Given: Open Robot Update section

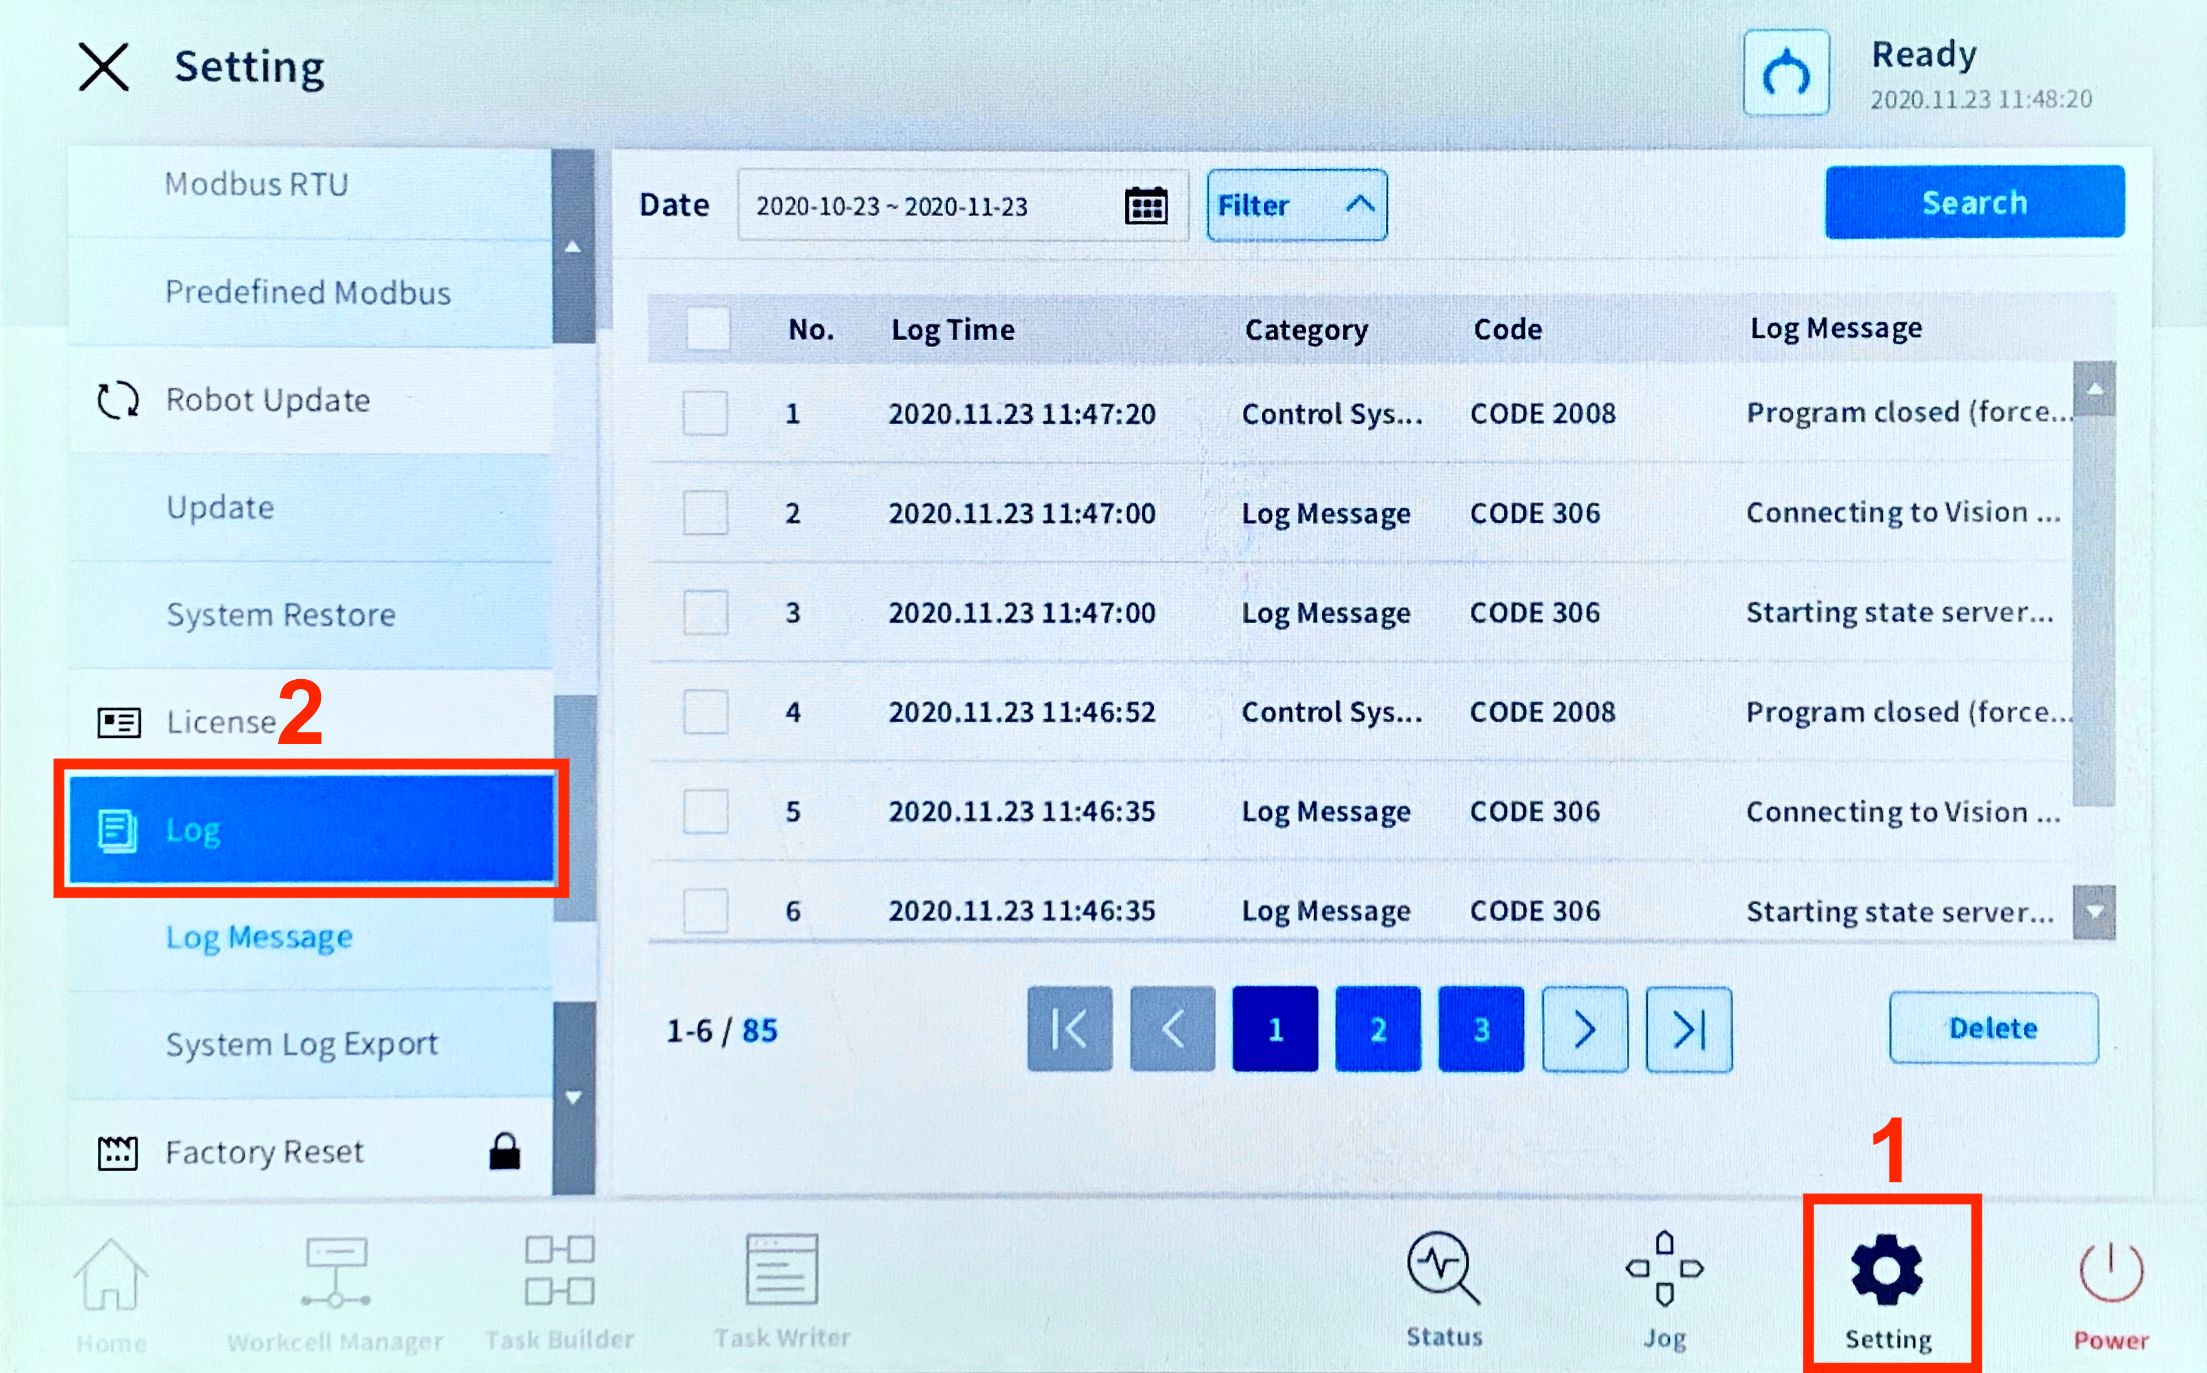Looking at the screenshot, I should [310, 400].
